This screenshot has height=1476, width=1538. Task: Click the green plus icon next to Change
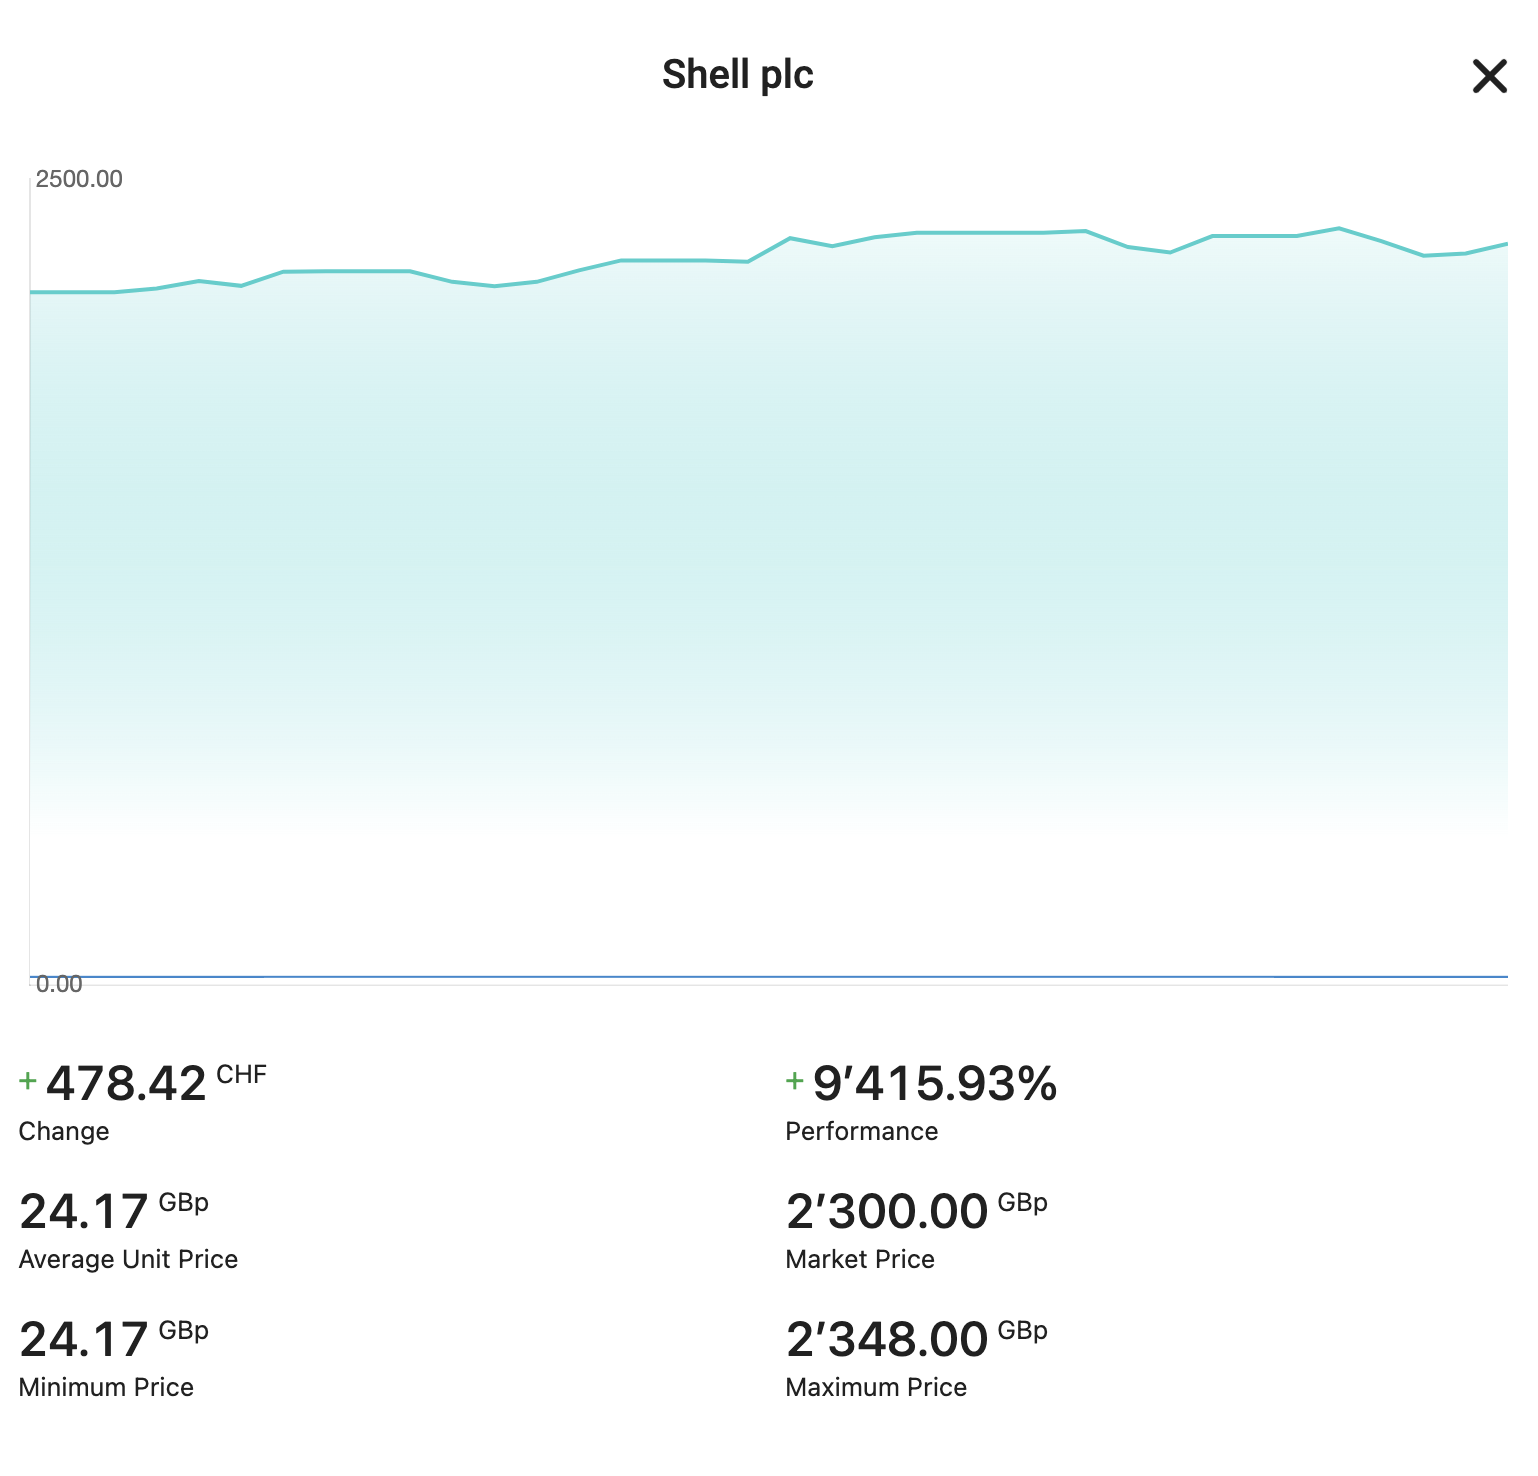(x=27, y=1081)
